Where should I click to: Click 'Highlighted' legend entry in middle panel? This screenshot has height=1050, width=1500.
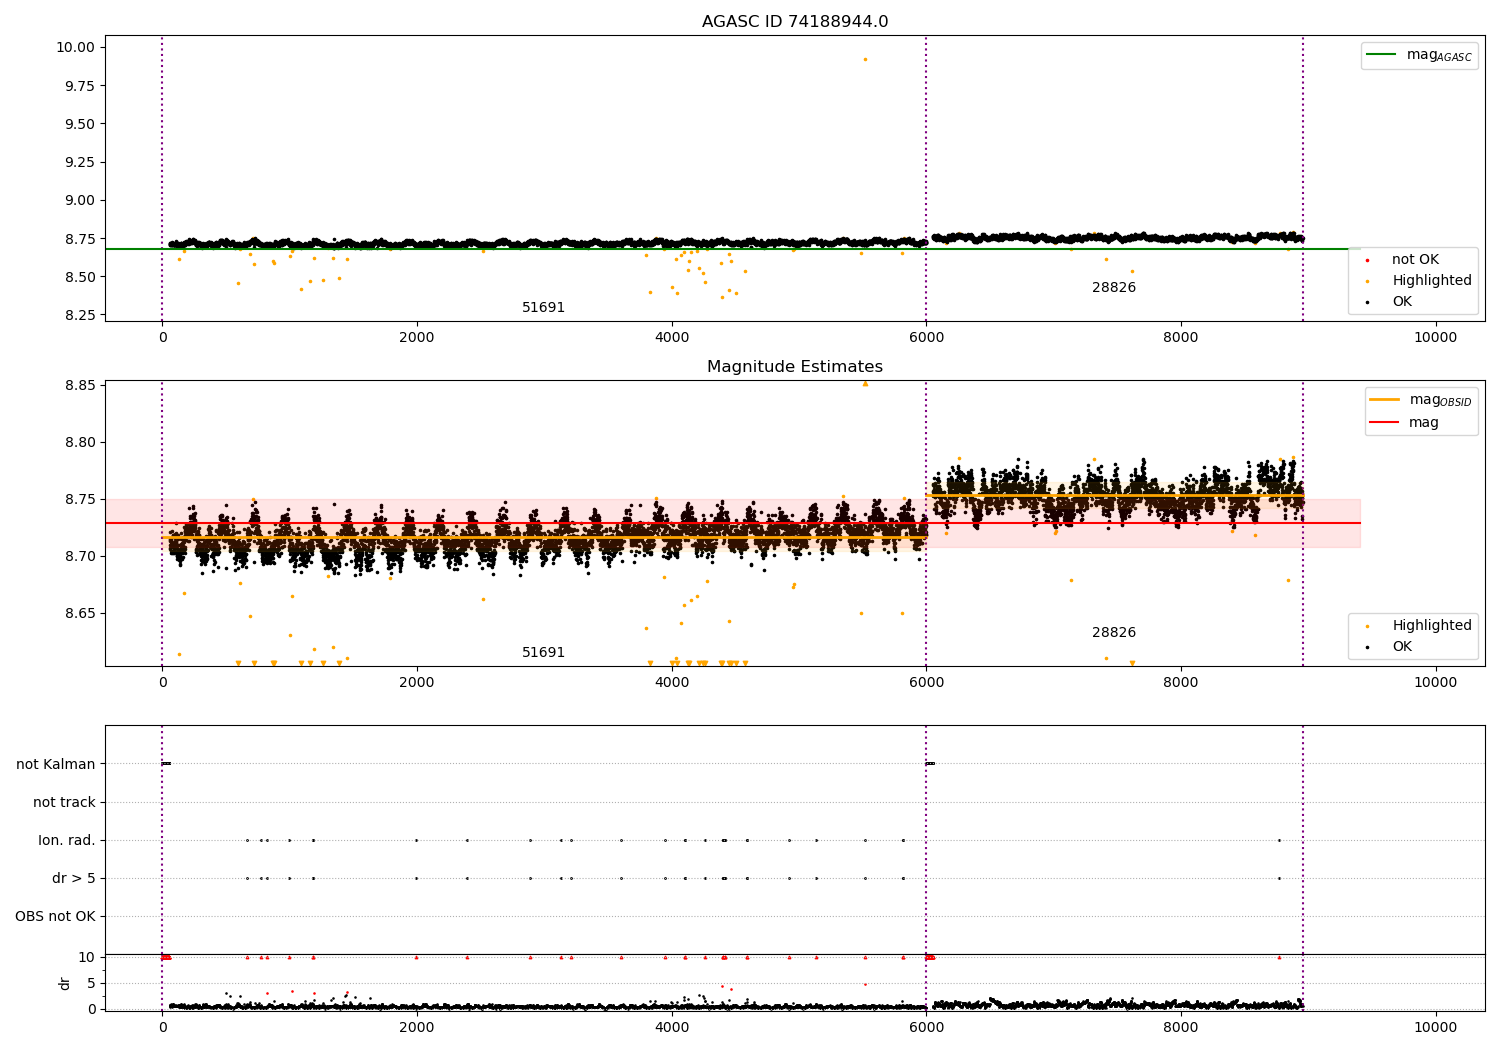click(1418, 626)
